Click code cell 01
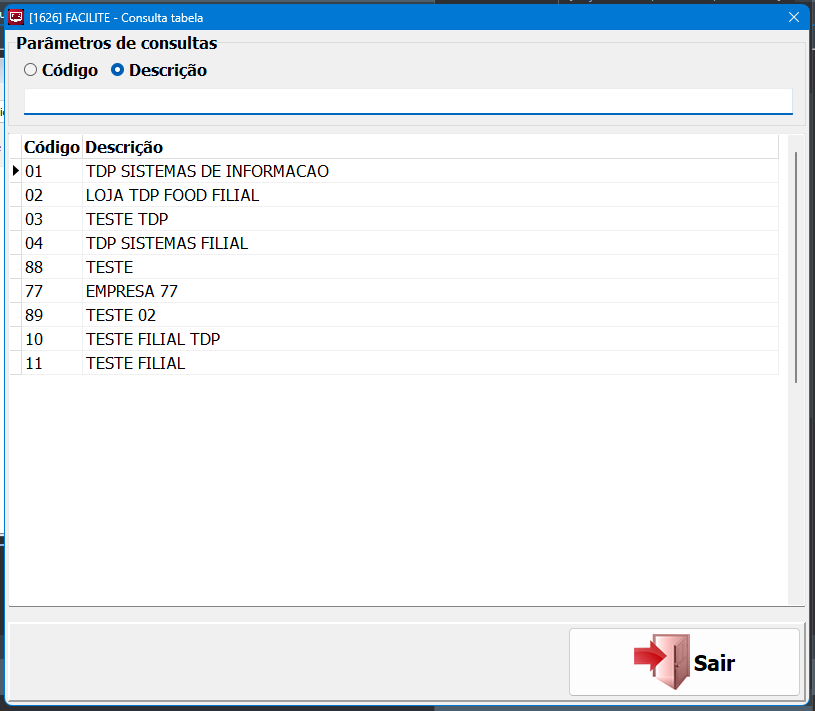Viewport: 815px width, 711px height. [52, 171]
